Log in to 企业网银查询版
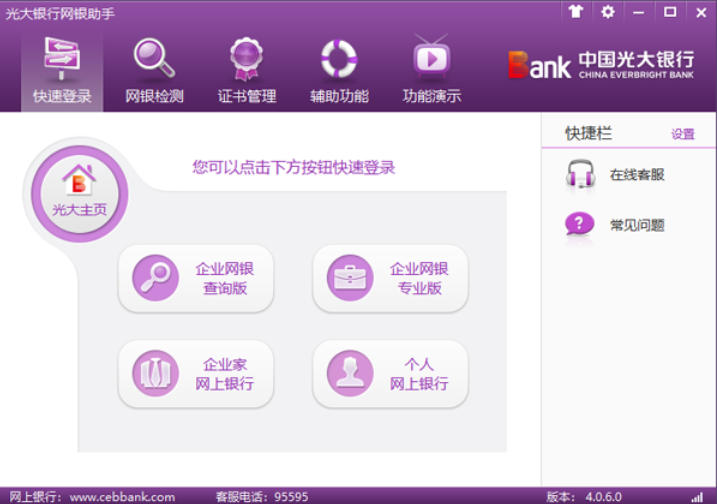The height and width of the screenshot is (504, 717). click(x=196, y=278)
